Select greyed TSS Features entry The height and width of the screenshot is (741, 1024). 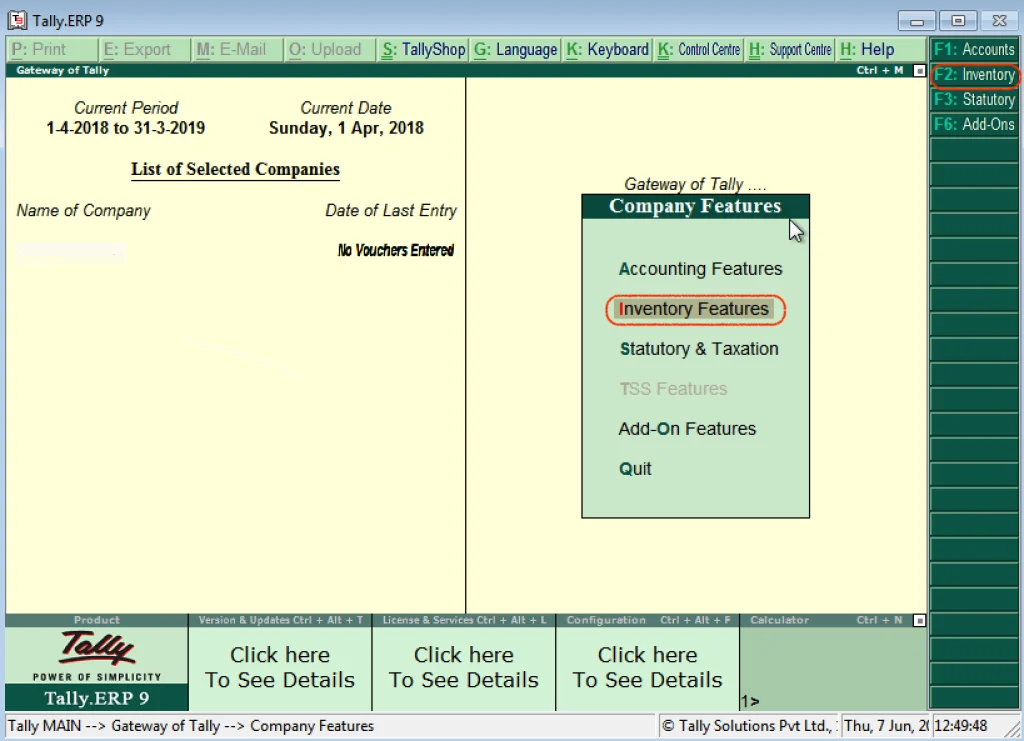pyautogui.click(x=673, y=389)
